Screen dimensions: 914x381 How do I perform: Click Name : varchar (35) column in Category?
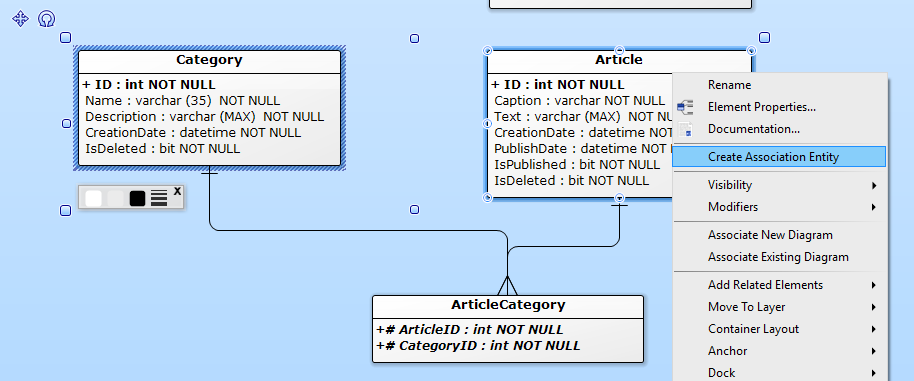click(x=182, y=101)
